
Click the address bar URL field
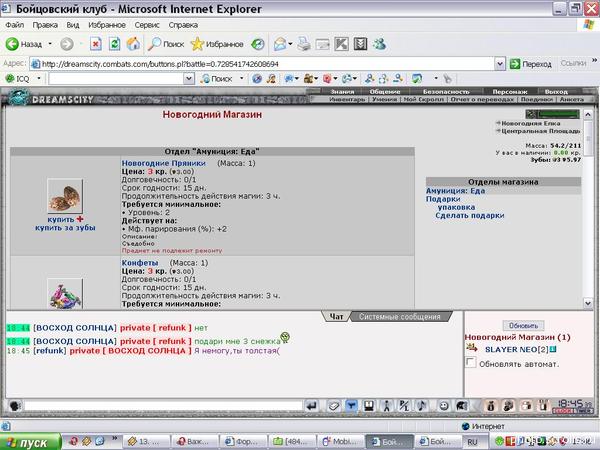[x=262, y=64]
